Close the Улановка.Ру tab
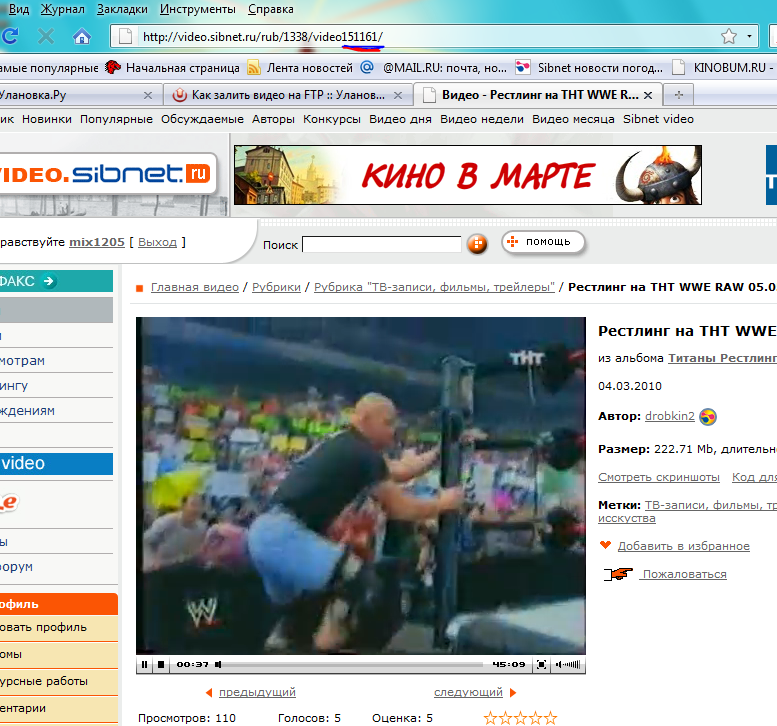This screenshot has height=726, width=777. tap(148, 95)
